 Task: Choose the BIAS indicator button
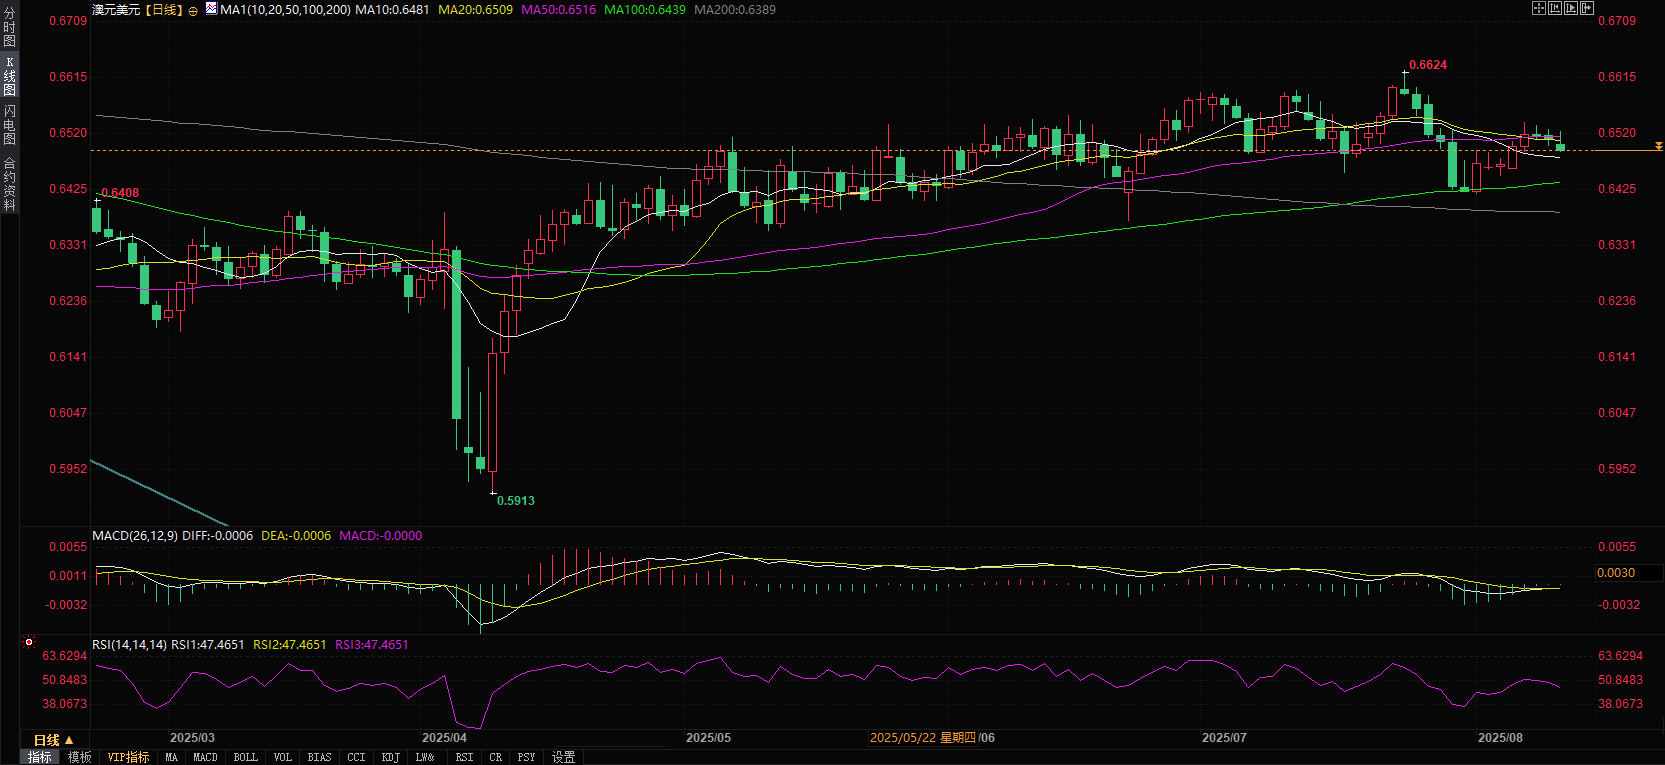point(319,757)
